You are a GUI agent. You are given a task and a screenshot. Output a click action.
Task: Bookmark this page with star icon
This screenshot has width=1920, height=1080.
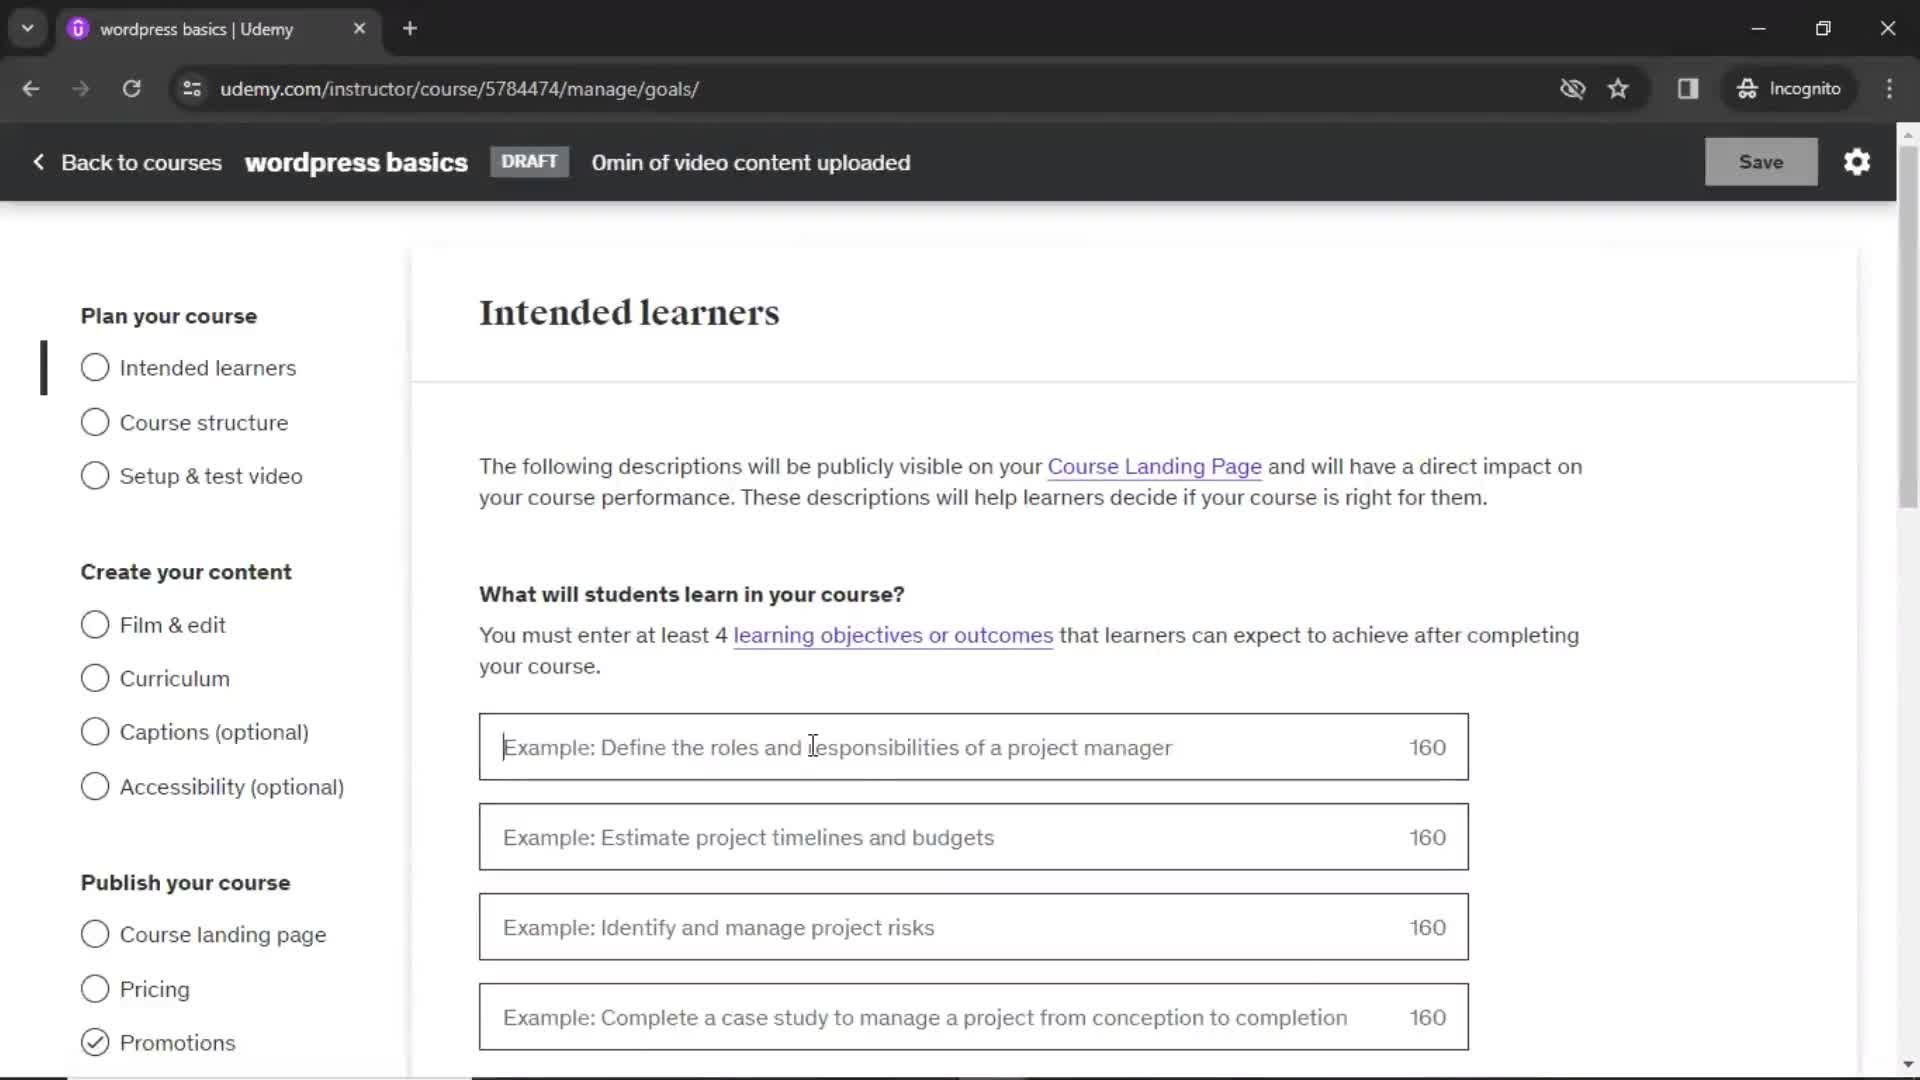[x=1618, y=89]
